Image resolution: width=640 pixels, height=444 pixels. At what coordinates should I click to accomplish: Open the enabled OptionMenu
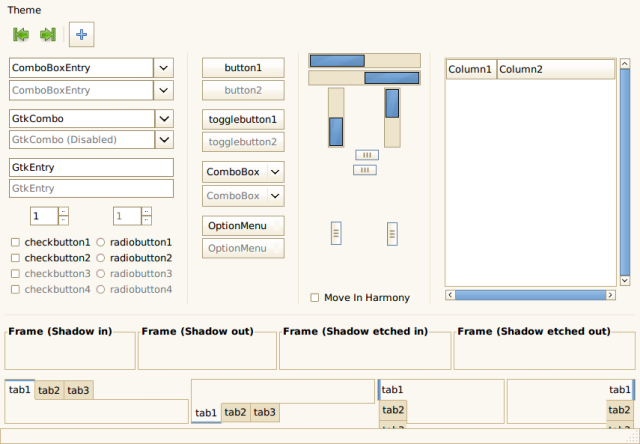(x=243, y=225)
